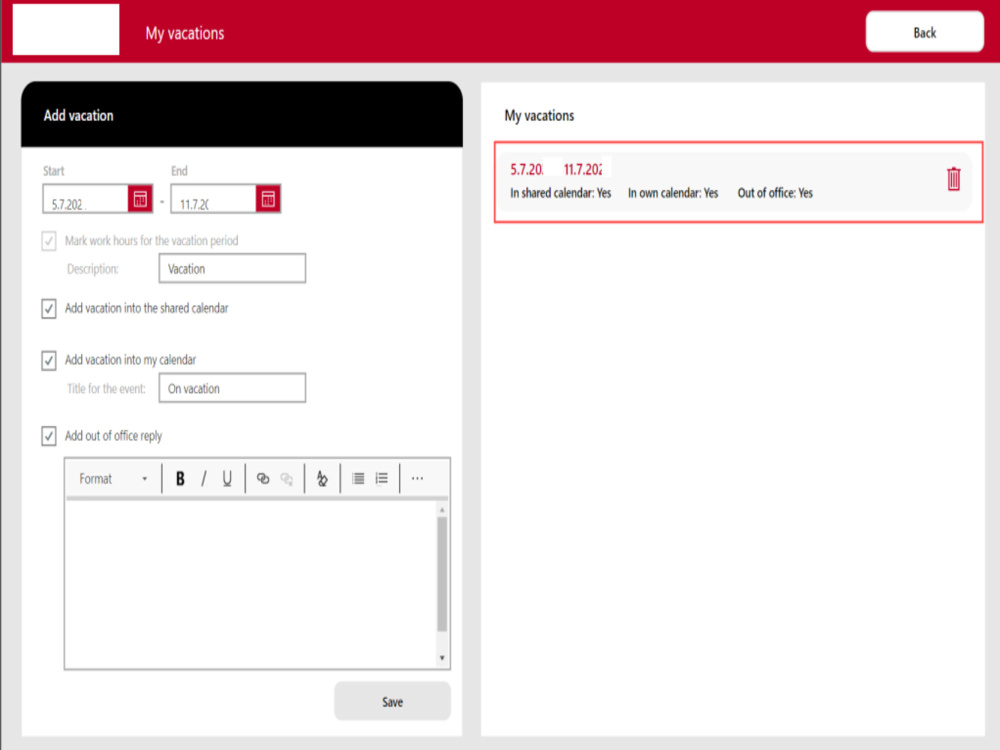The image size is (1000, 750).
Task: Insert a hyperlink in the reply
Action: click(x=263, y=478)
